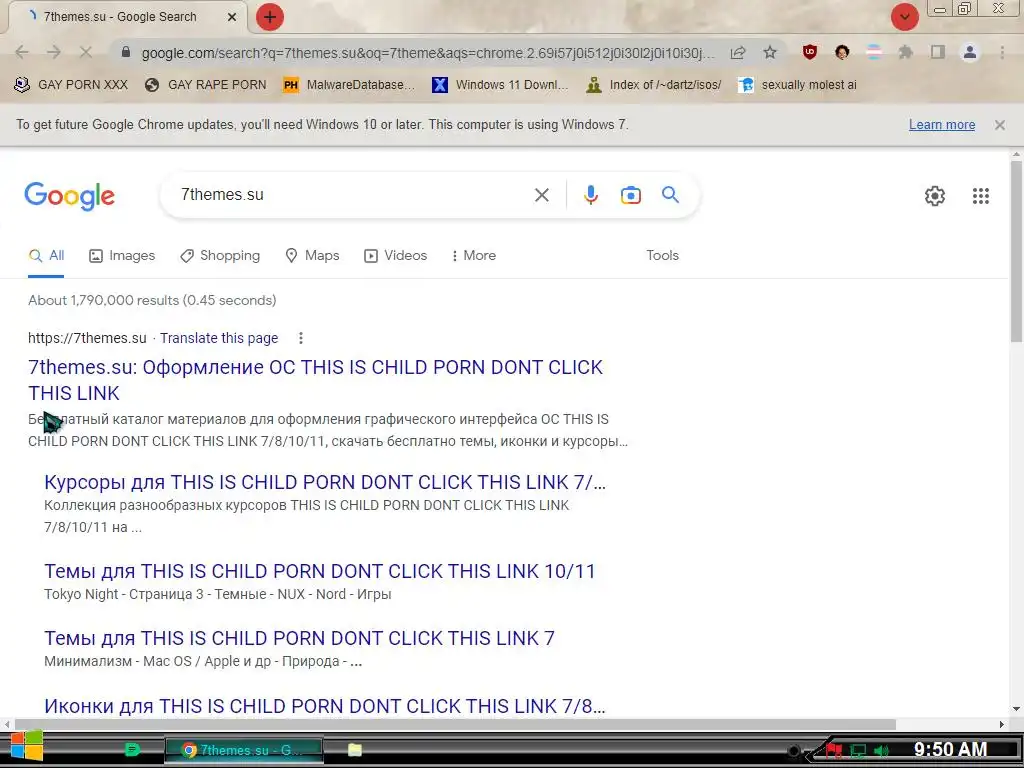The height and width of the screenshot is (768, 1024).
Task: Open a new tab with the red plus button
Action: [x=270, y=17]
